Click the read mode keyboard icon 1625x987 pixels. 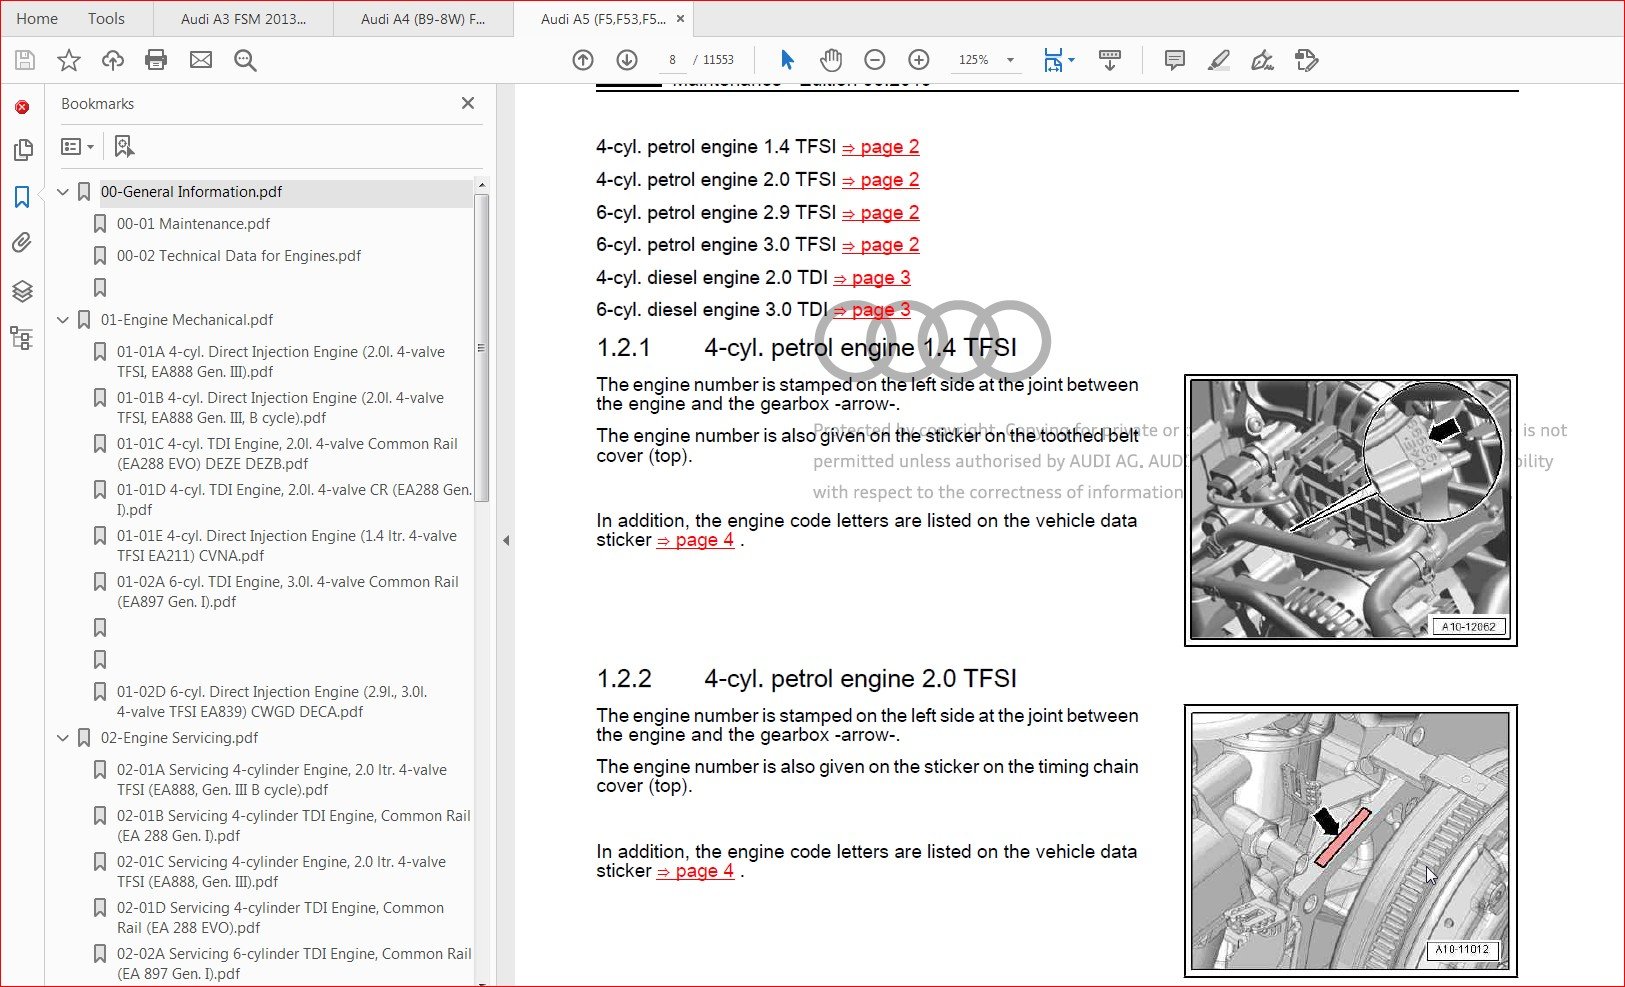coord(1109,60)
